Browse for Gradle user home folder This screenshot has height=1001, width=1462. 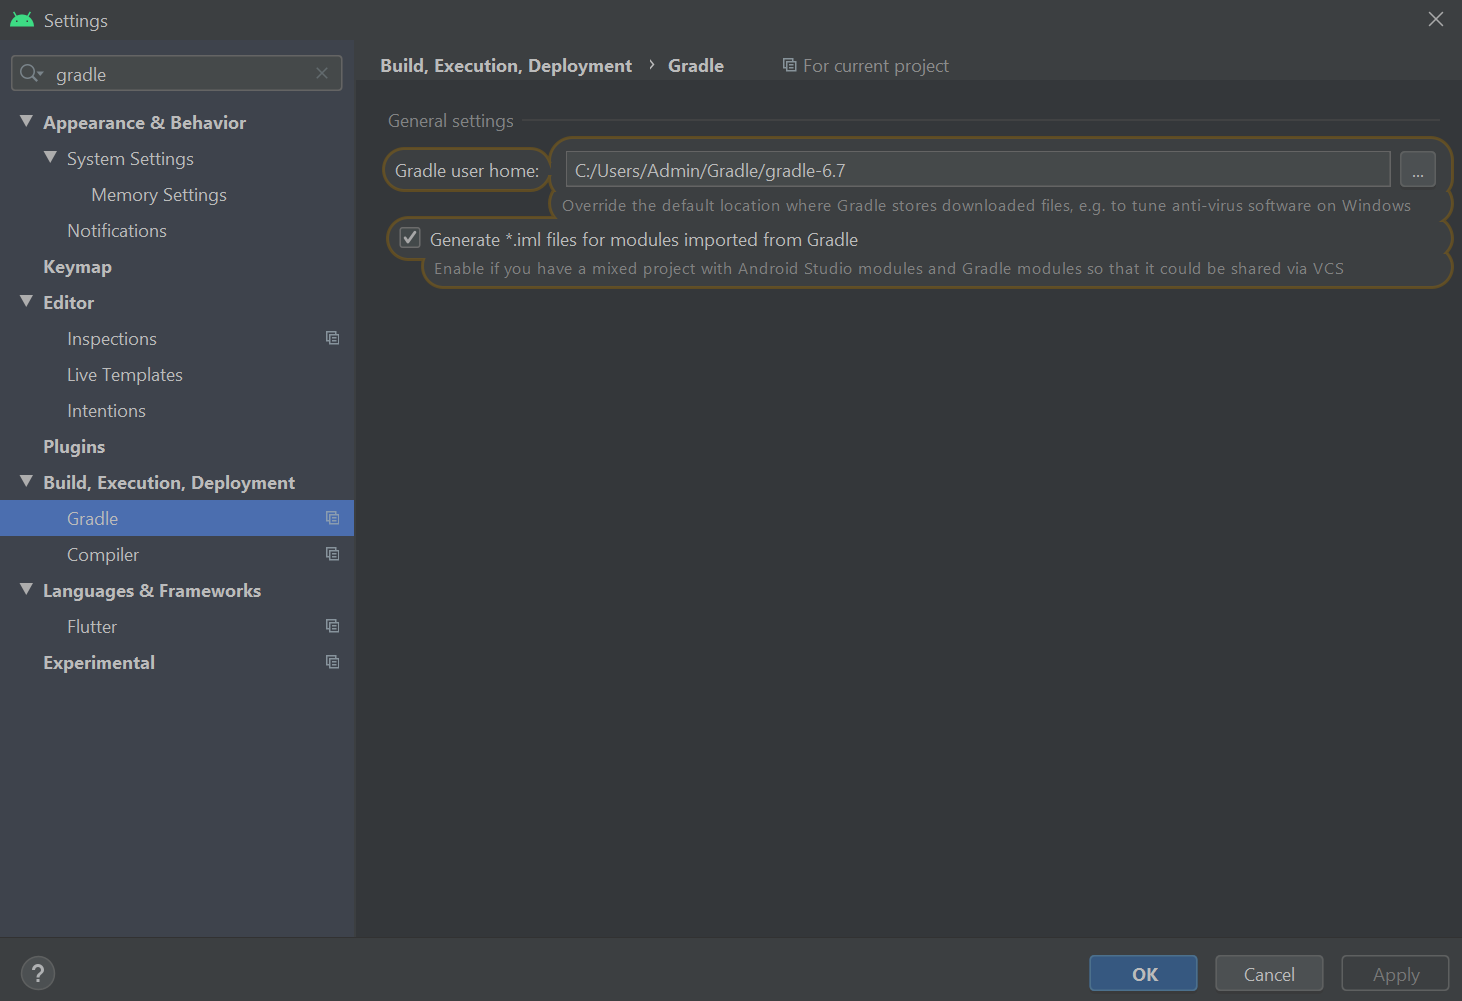1417,170
